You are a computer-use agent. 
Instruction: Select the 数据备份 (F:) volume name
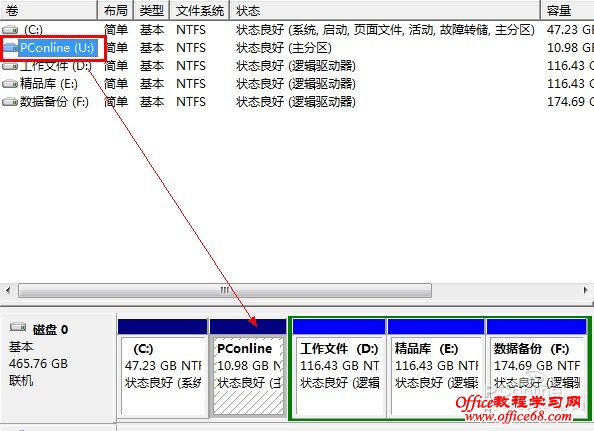pyautogui.click(x=54, y=102)
